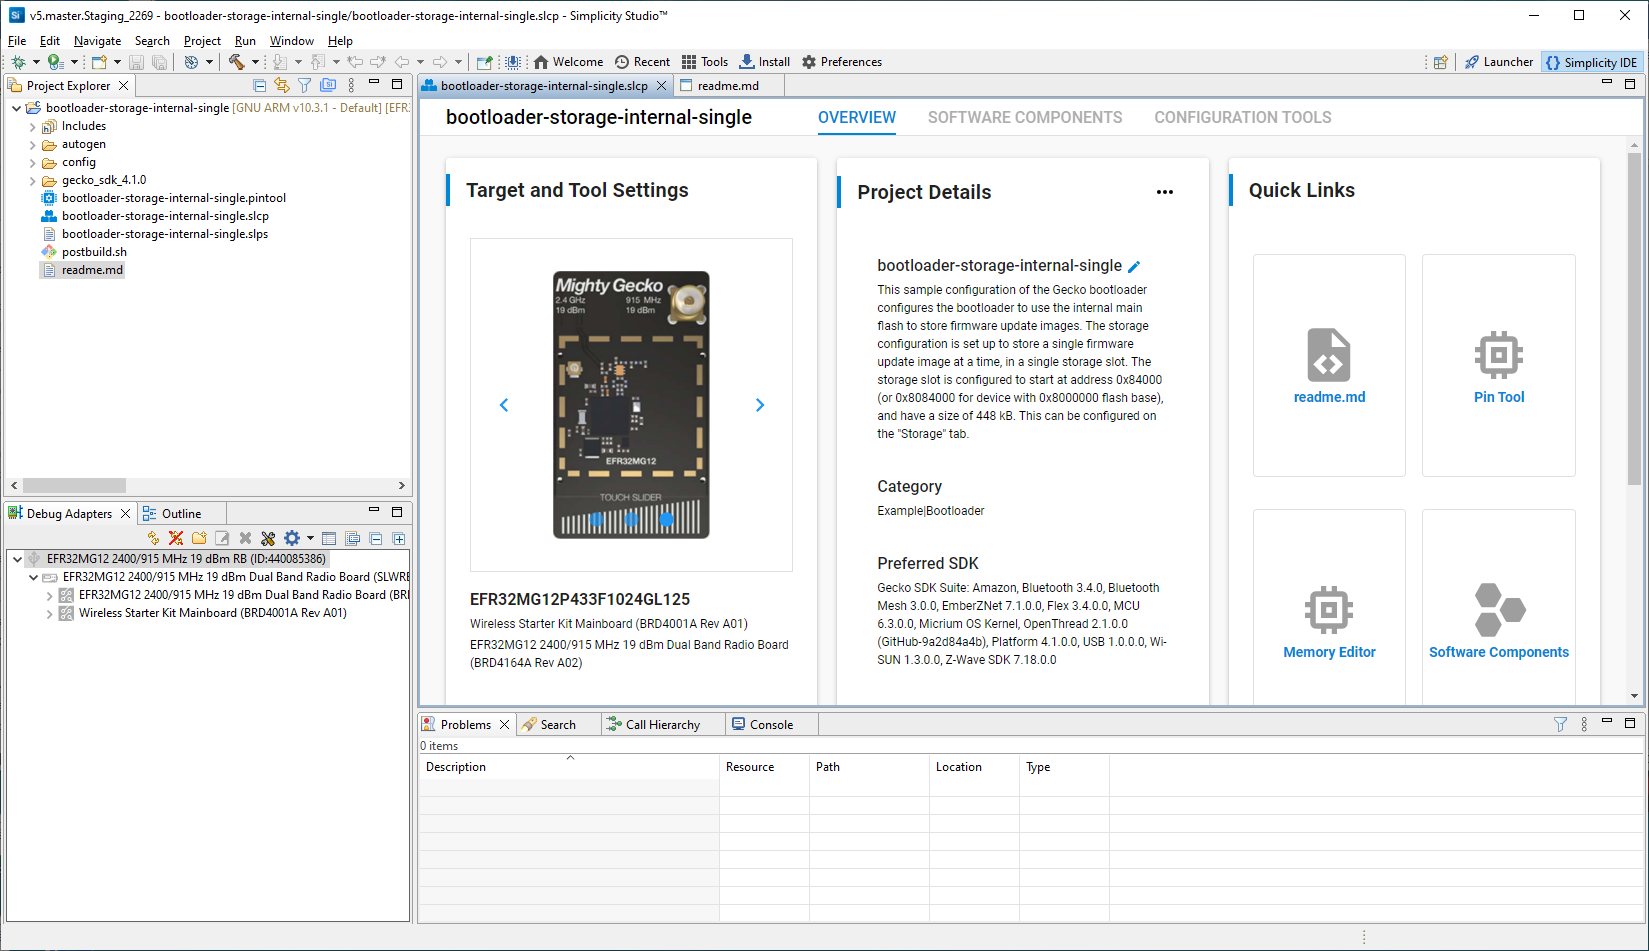Collapse all nodes in Project Explorer

pyautogui.click(x=259, y=85)
